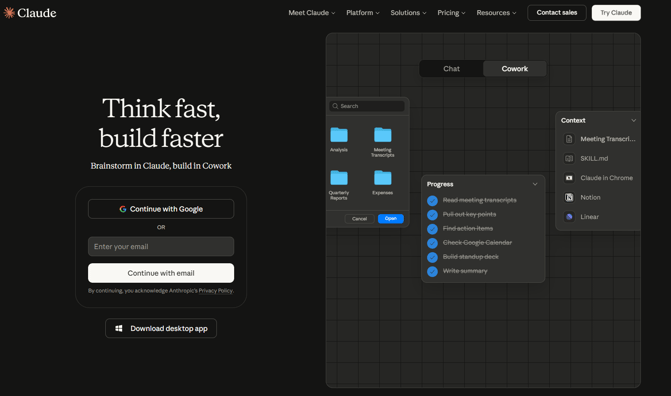Open the Privacy Policy link
Viewport: 671px width, 396px height.
click(216, 291)
